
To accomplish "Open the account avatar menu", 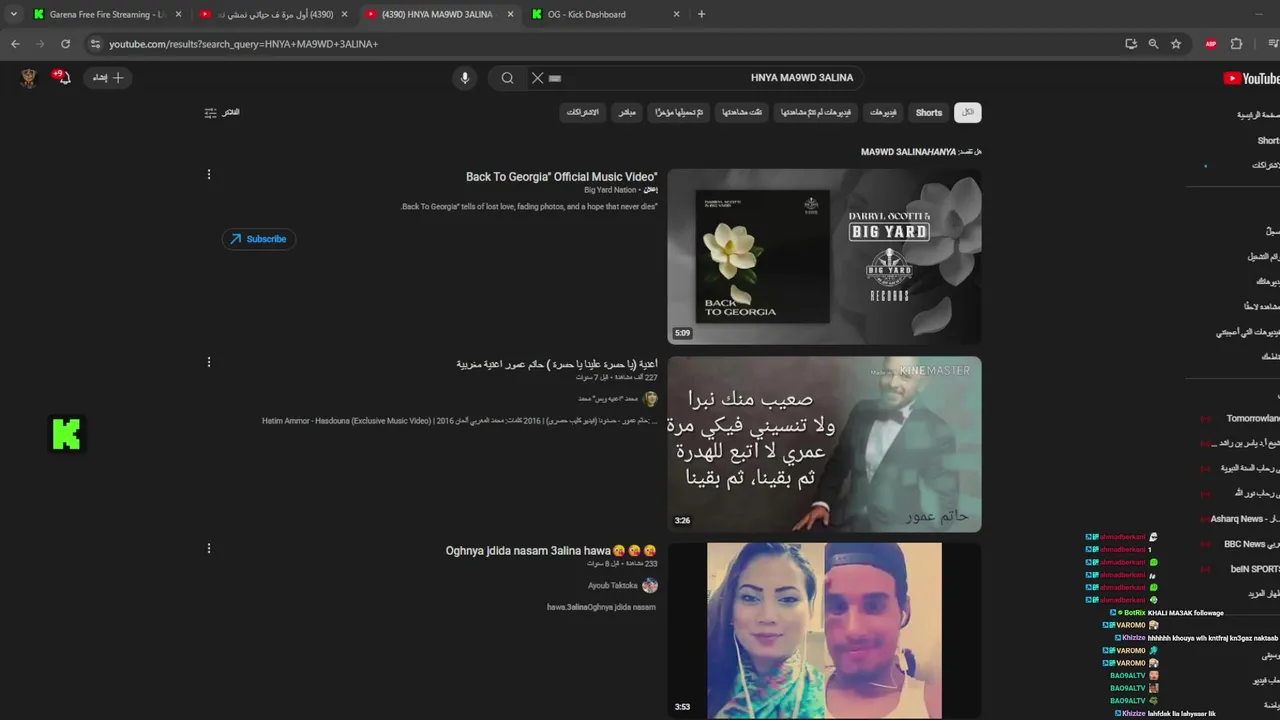I will pos(29,77).
